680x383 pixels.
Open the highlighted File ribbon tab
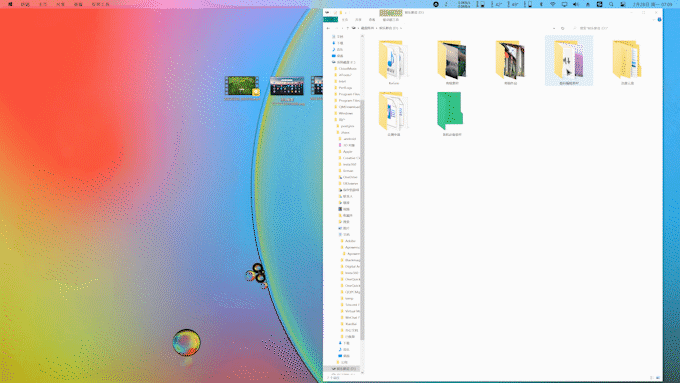pyautogui.click(x=330, y=20)
